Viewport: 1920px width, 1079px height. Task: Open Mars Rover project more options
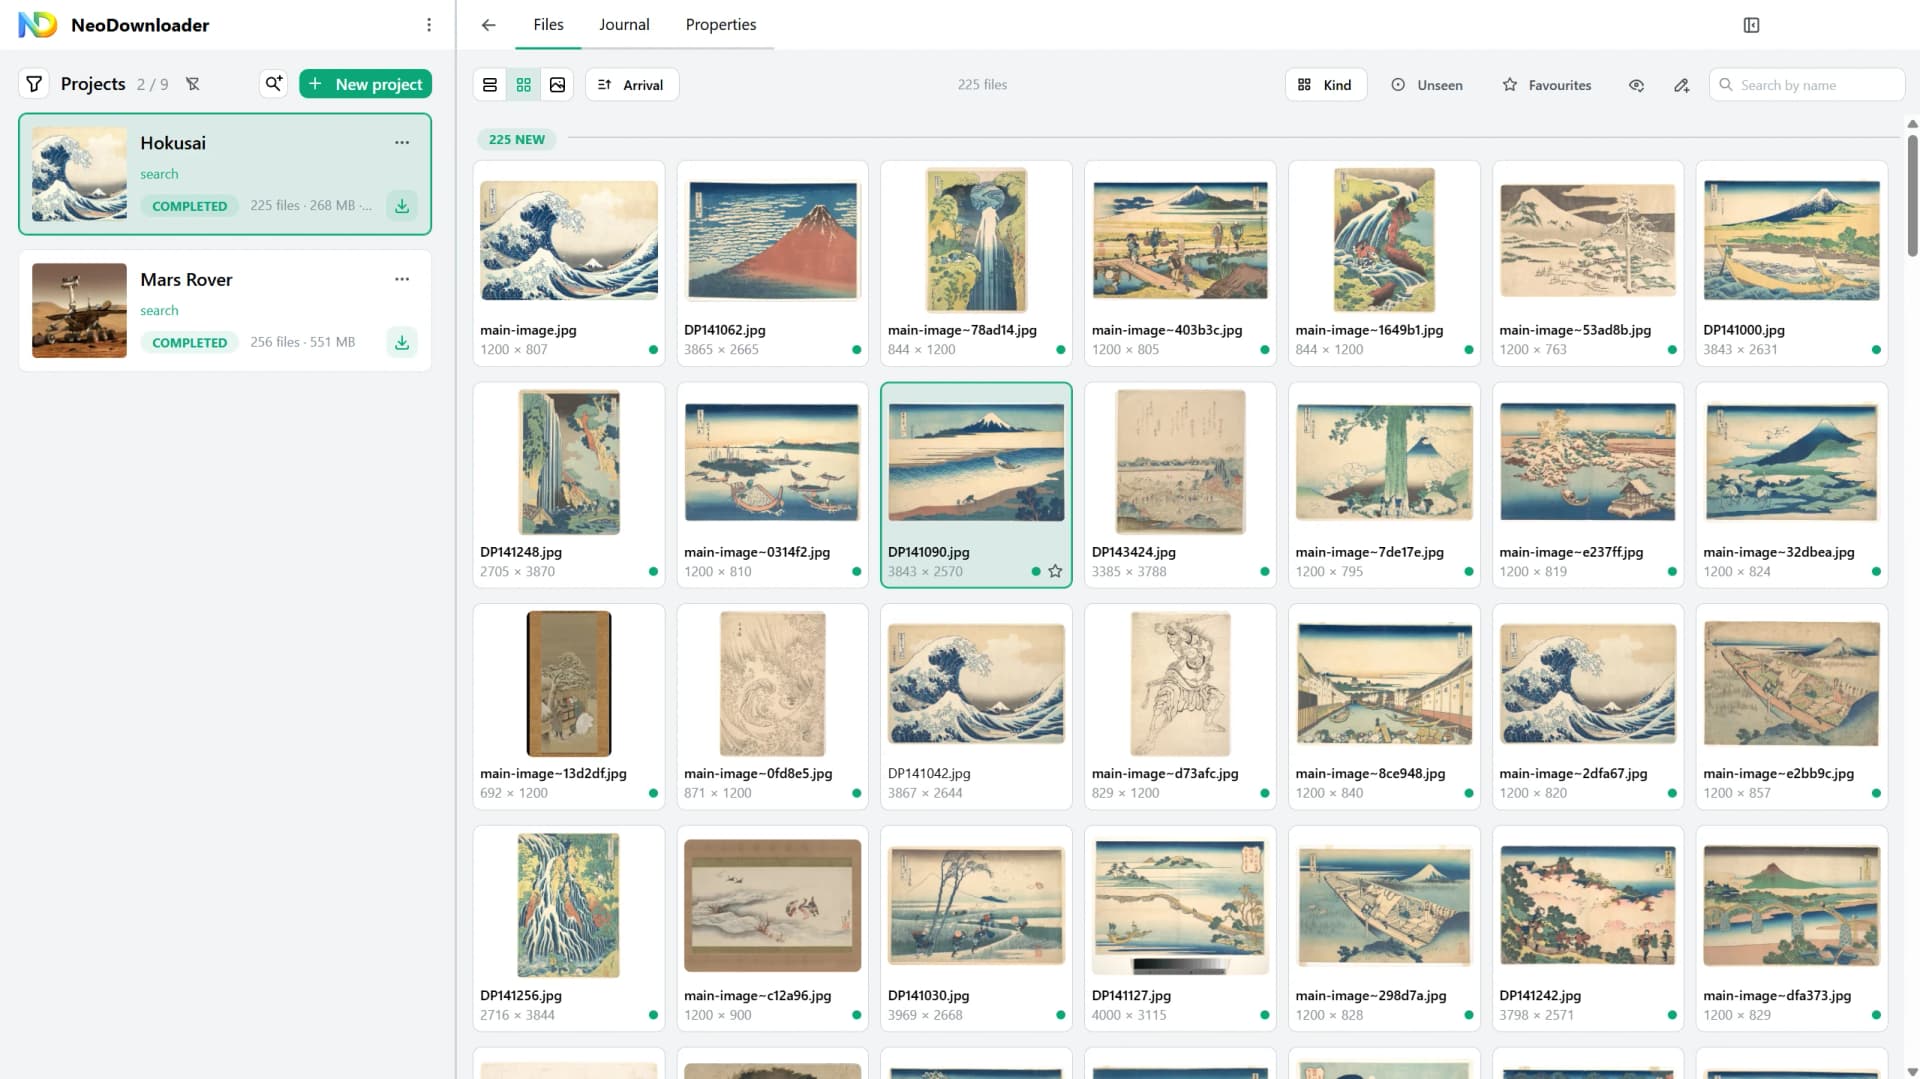pyautogui.click(x=402, y=279)
